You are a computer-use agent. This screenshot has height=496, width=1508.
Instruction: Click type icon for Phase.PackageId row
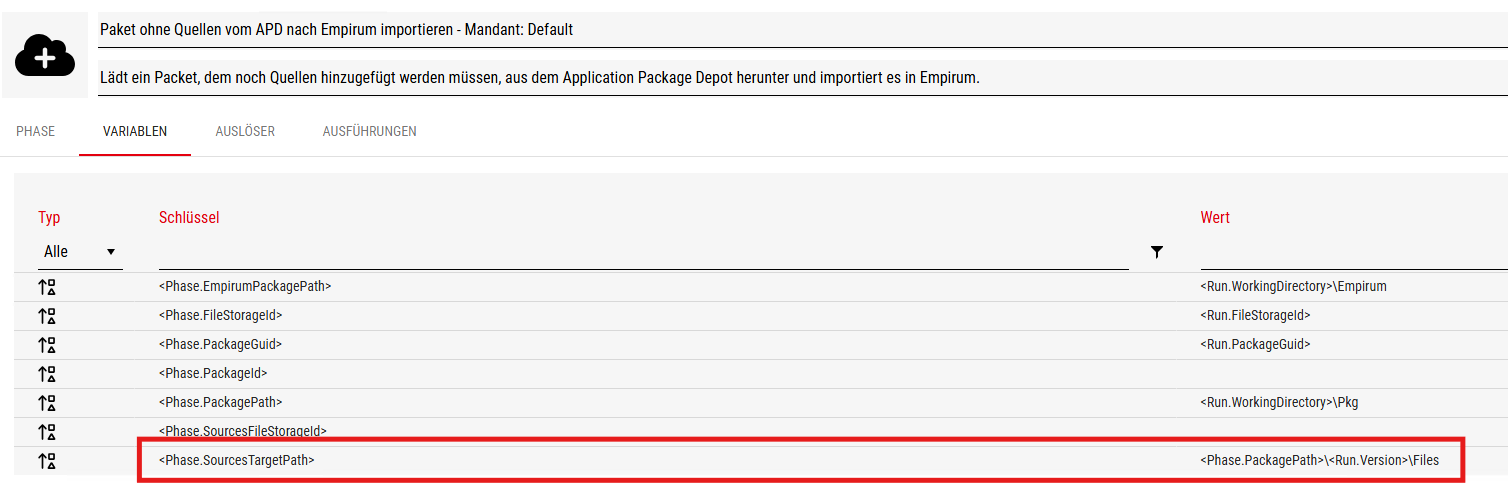pyautogui.click(x=47, y=374)
